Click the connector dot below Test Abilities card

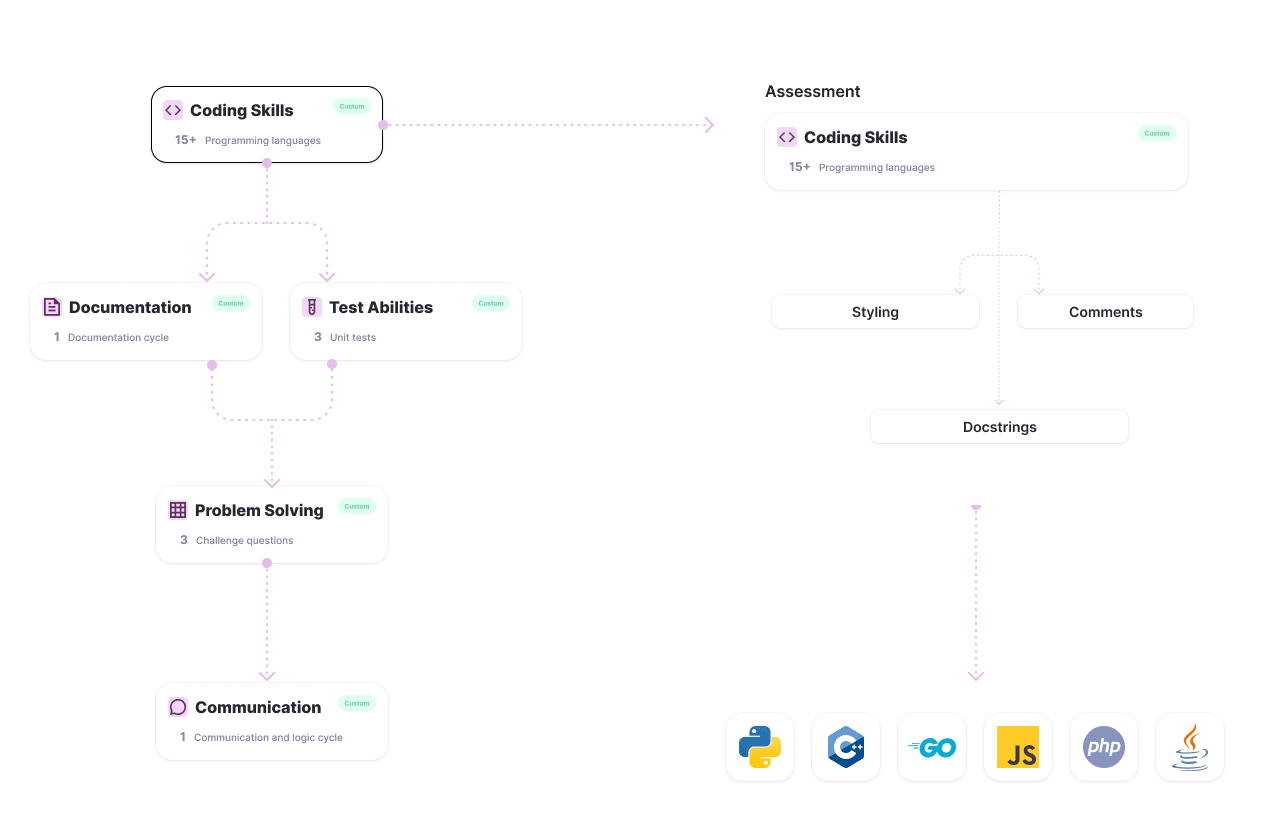click(x=332, y=365)
